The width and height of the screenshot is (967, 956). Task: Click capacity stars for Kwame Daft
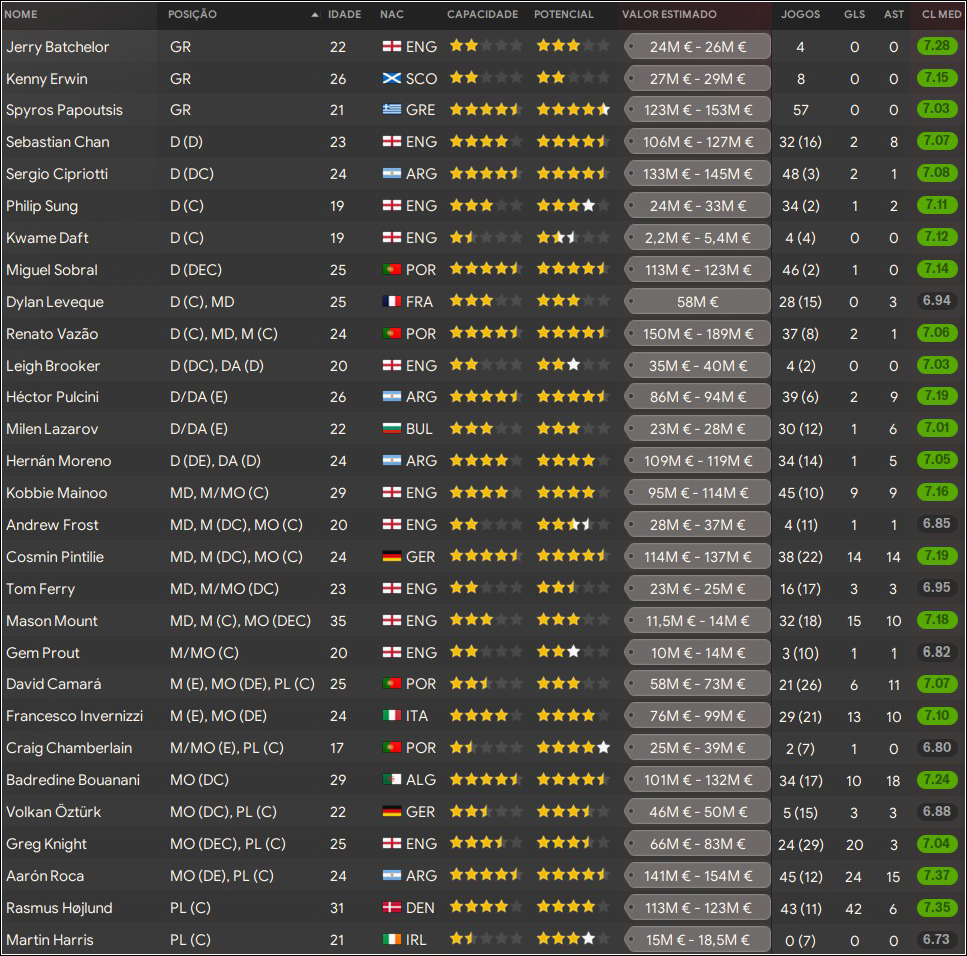[486, 237]
